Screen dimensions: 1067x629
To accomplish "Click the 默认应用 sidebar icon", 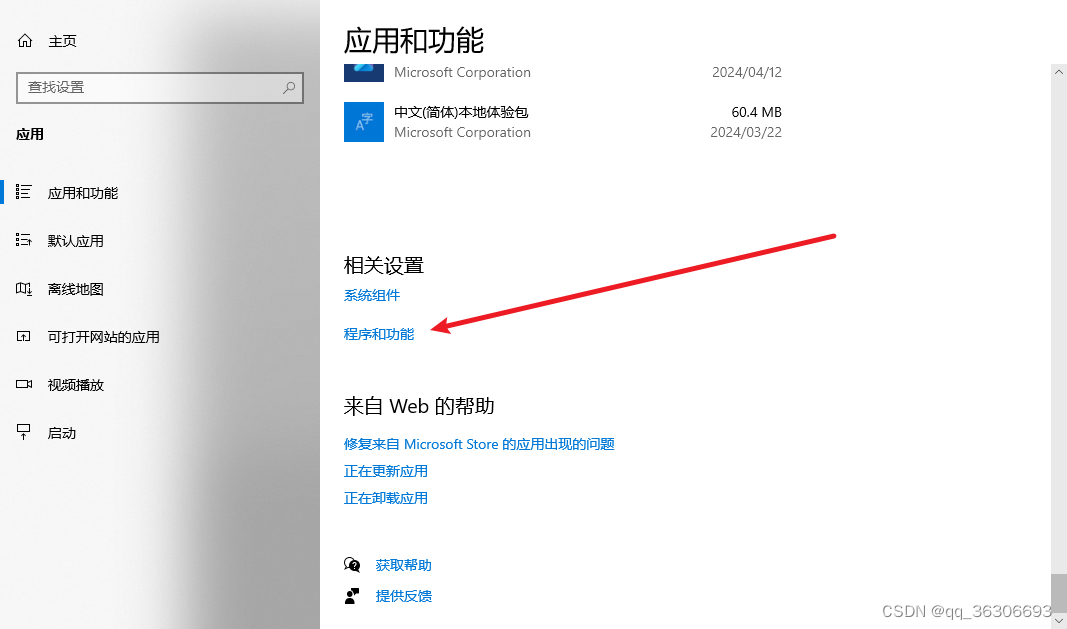I will (24, 240).
